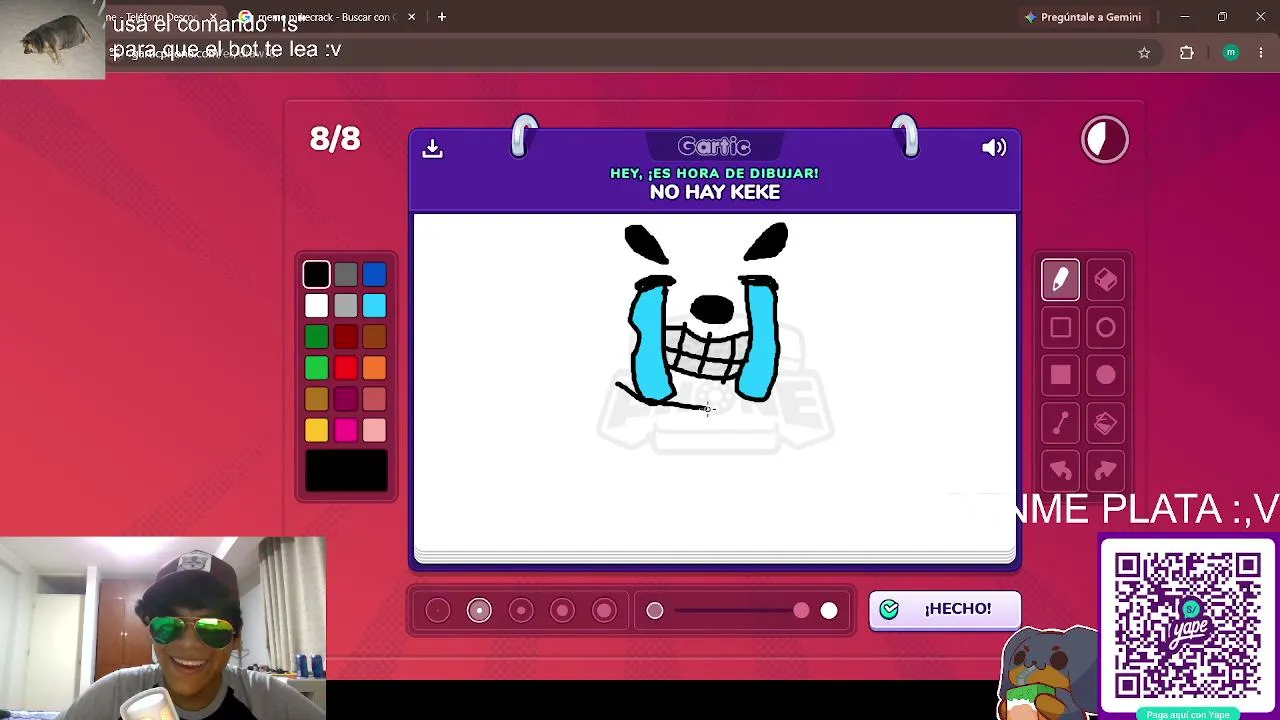Open the Chrome three-dot menu
This screenshot has width=1280, height=720.
click(x=1261, y=53)
